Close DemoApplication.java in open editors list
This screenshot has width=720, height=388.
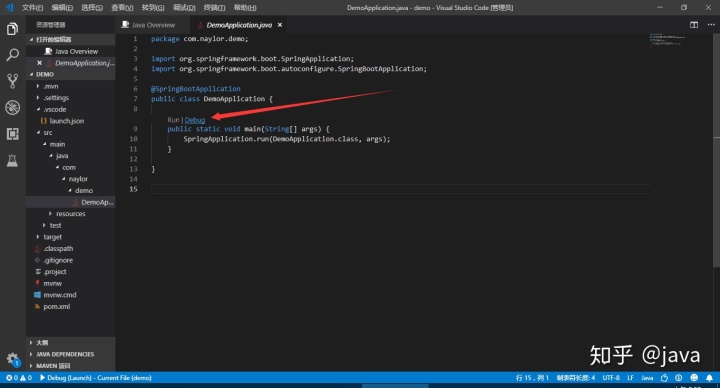(39, 63)
